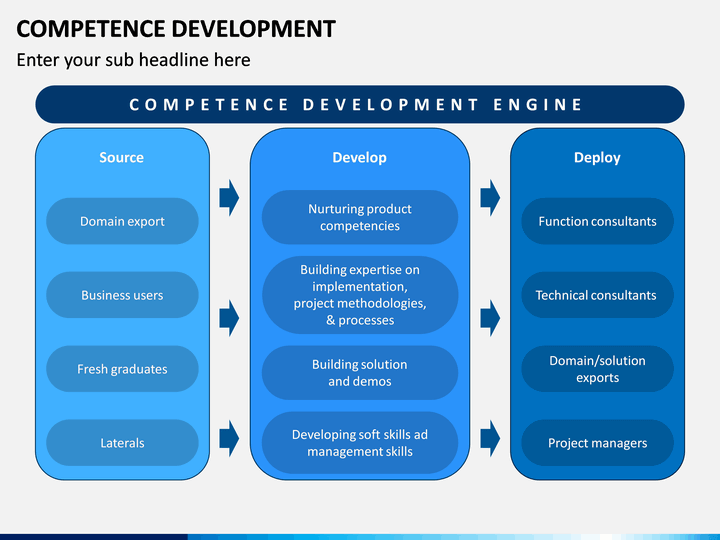The height and width of the screenshot is (540, 720).
Task: Select the 'Project managers' pill
Action: pos(597,443)
